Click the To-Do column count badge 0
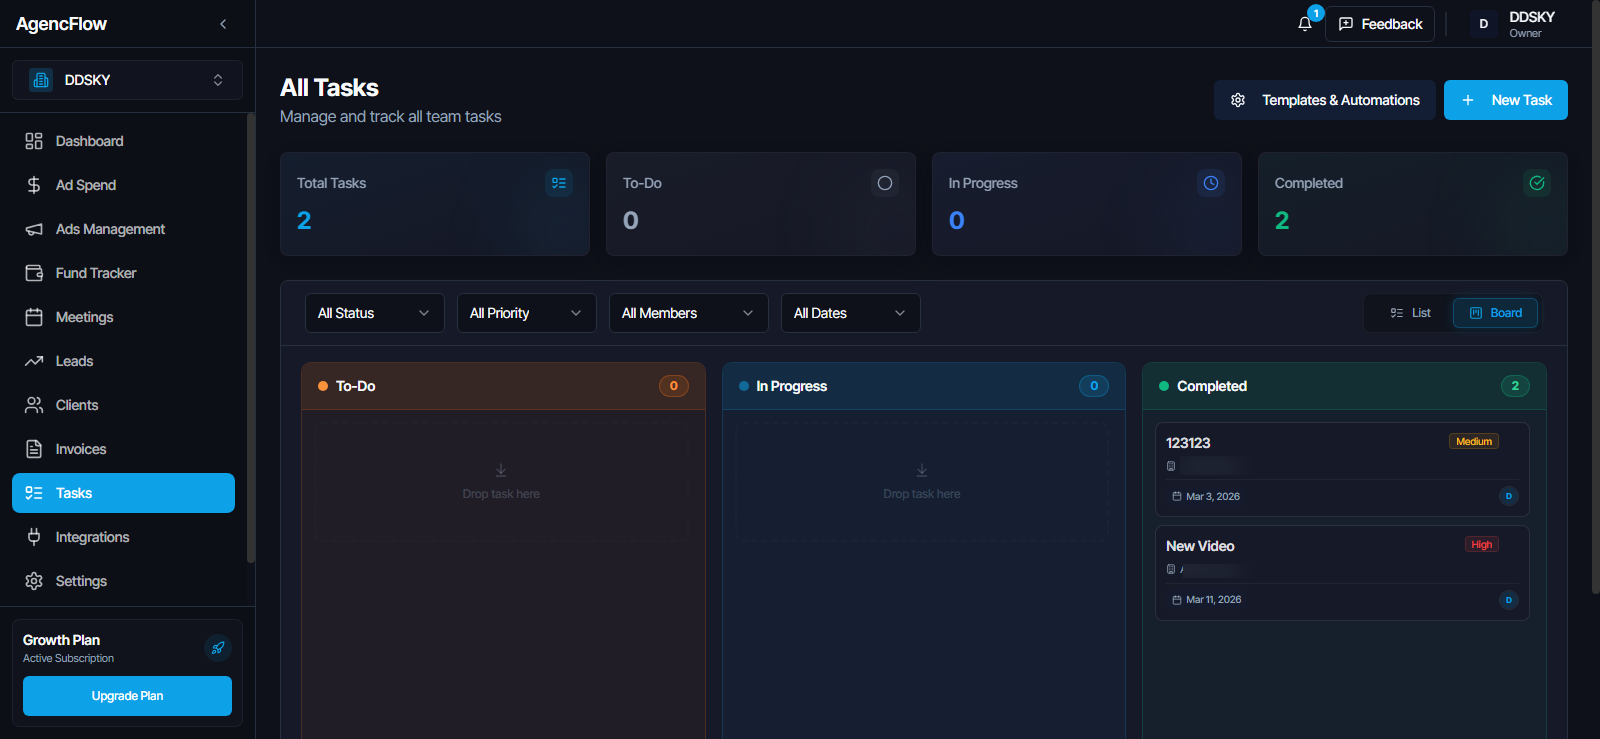 coord(674,386)
